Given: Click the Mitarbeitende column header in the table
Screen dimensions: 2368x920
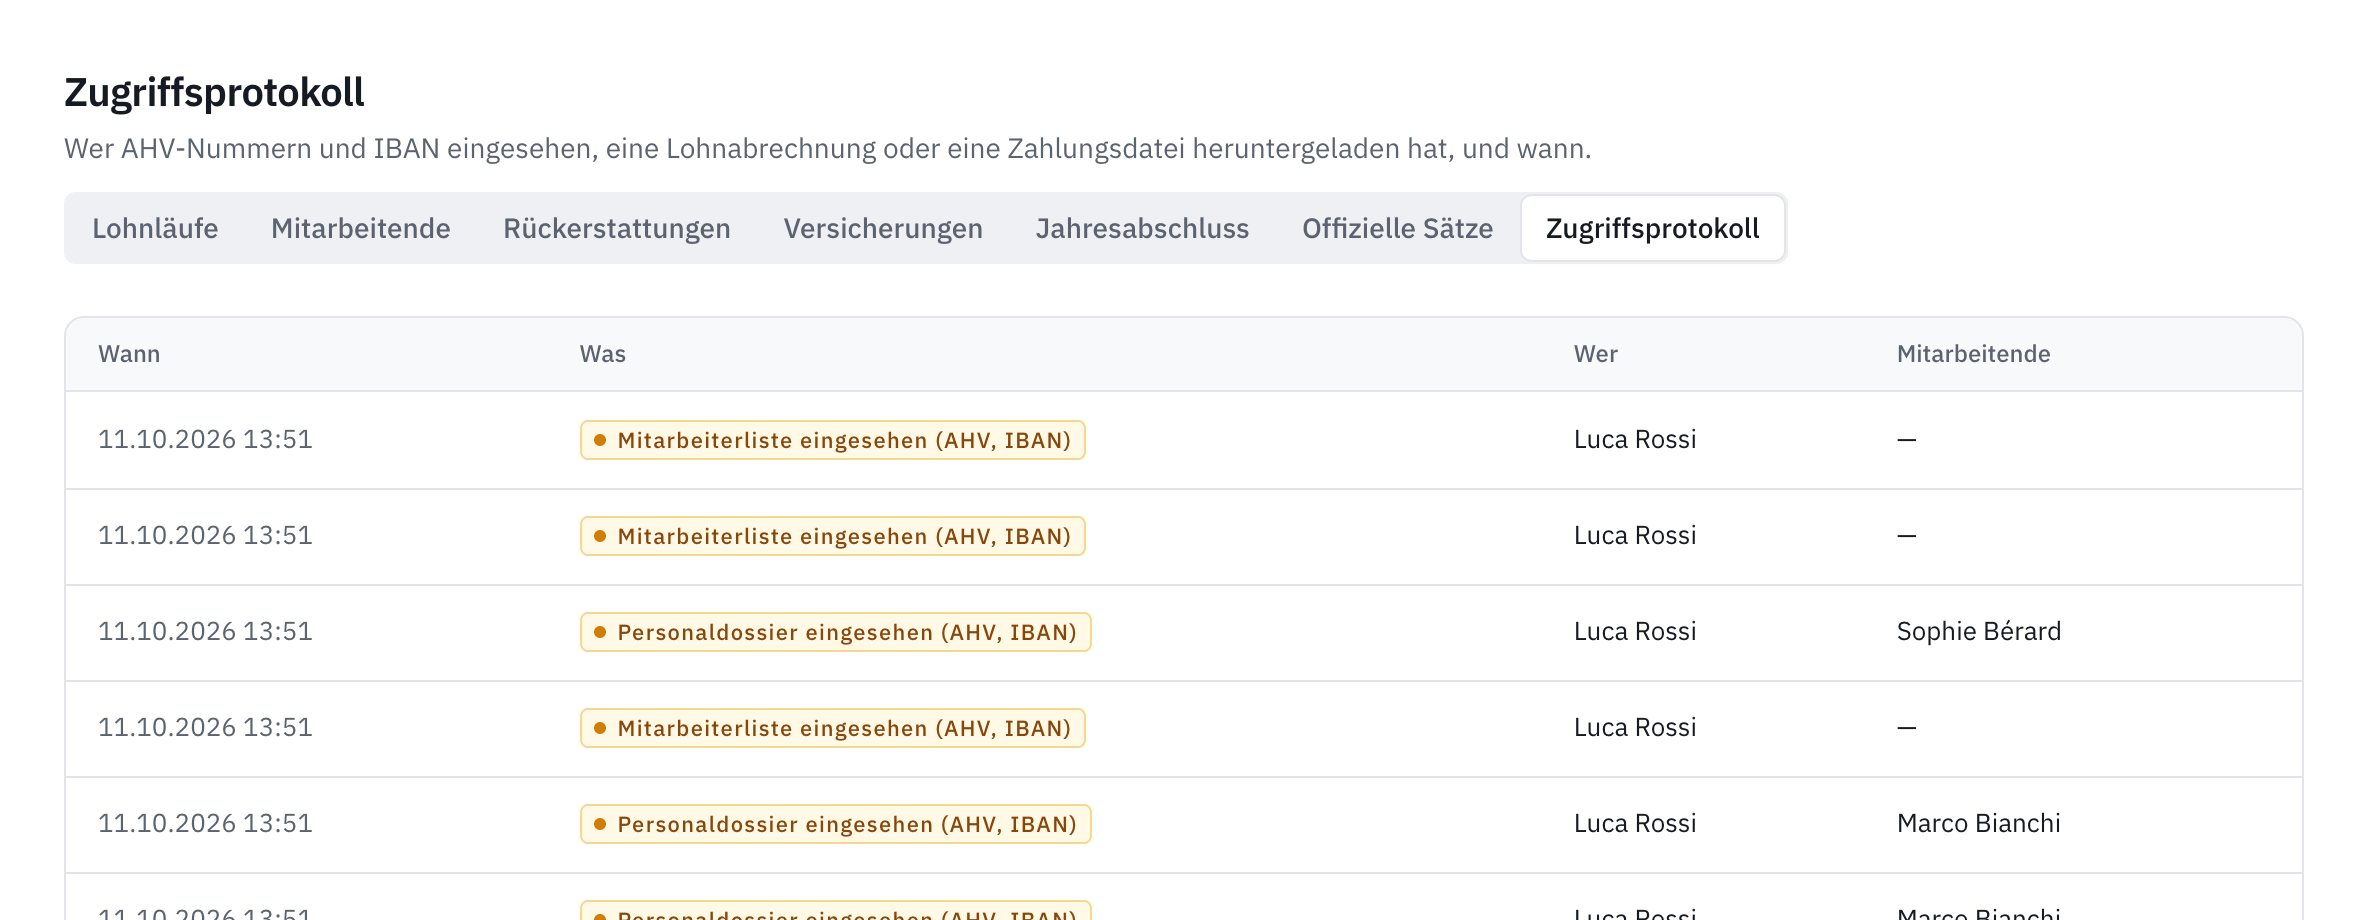Looking at the screenshot, I should click(1974, 354).
